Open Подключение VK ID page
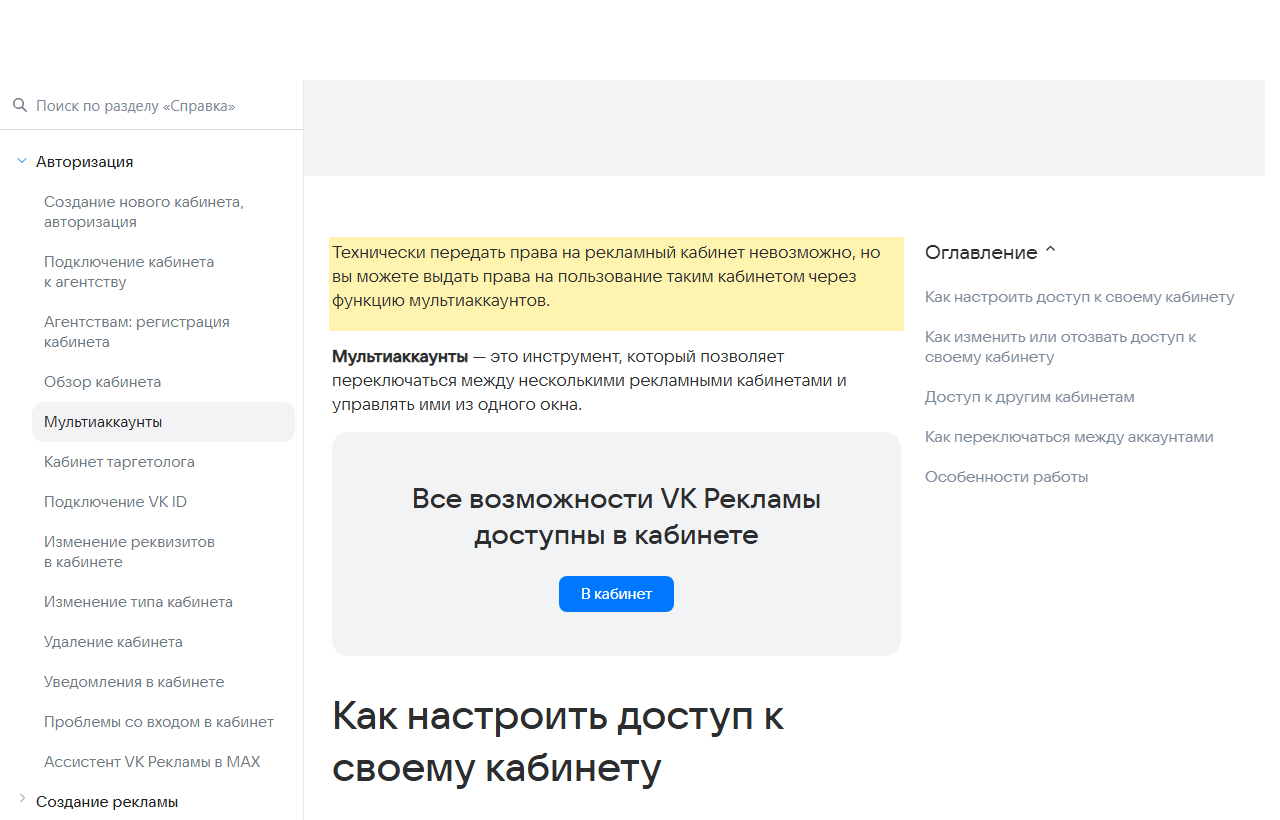This screenshot has height=820, width=1280. tap(115, 502)
